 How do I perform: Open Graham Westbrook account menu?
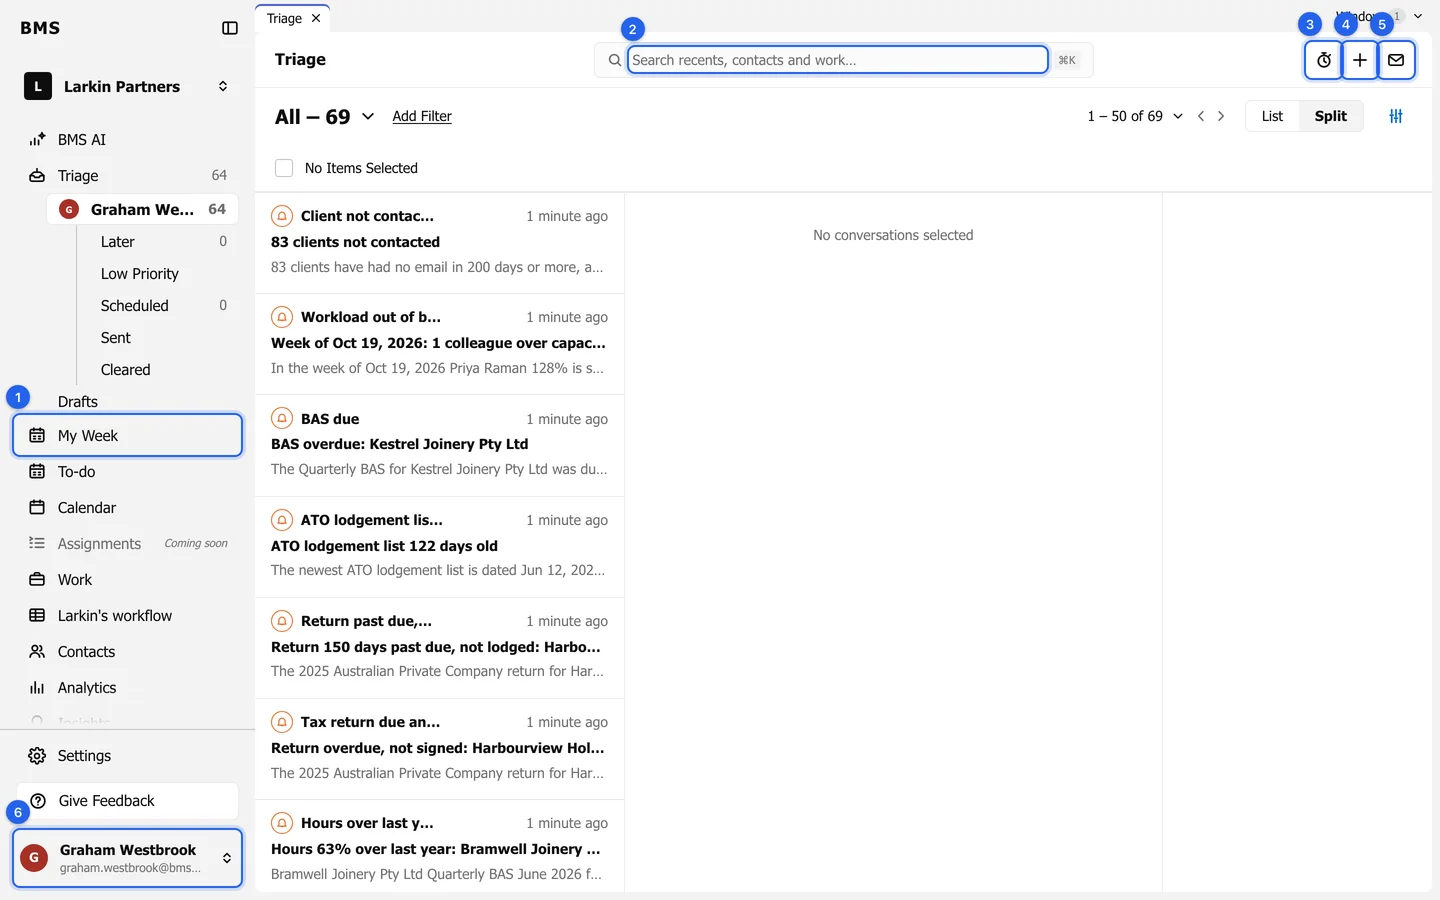coord(127,858)
